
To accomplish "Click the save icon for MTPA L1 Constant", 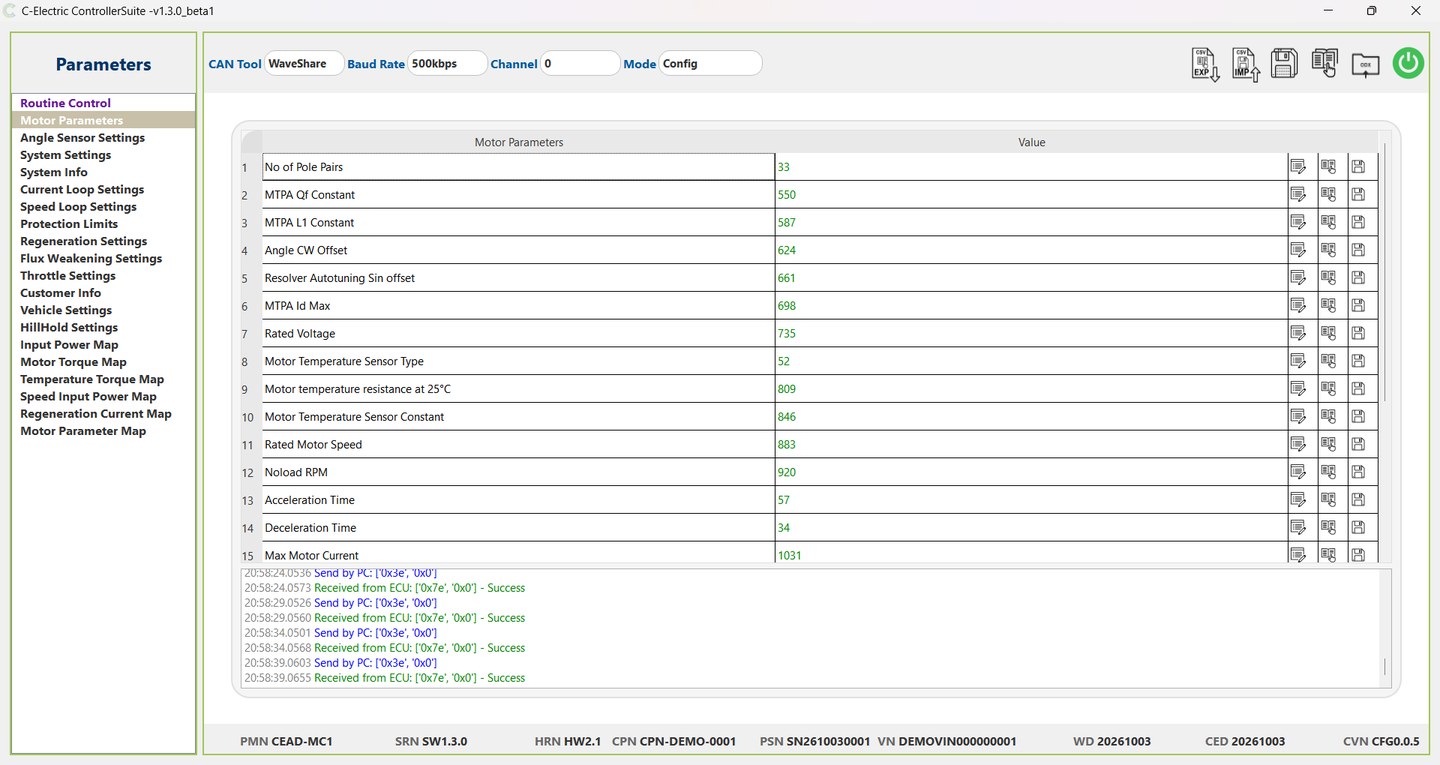I will [x=1357, y=222].
